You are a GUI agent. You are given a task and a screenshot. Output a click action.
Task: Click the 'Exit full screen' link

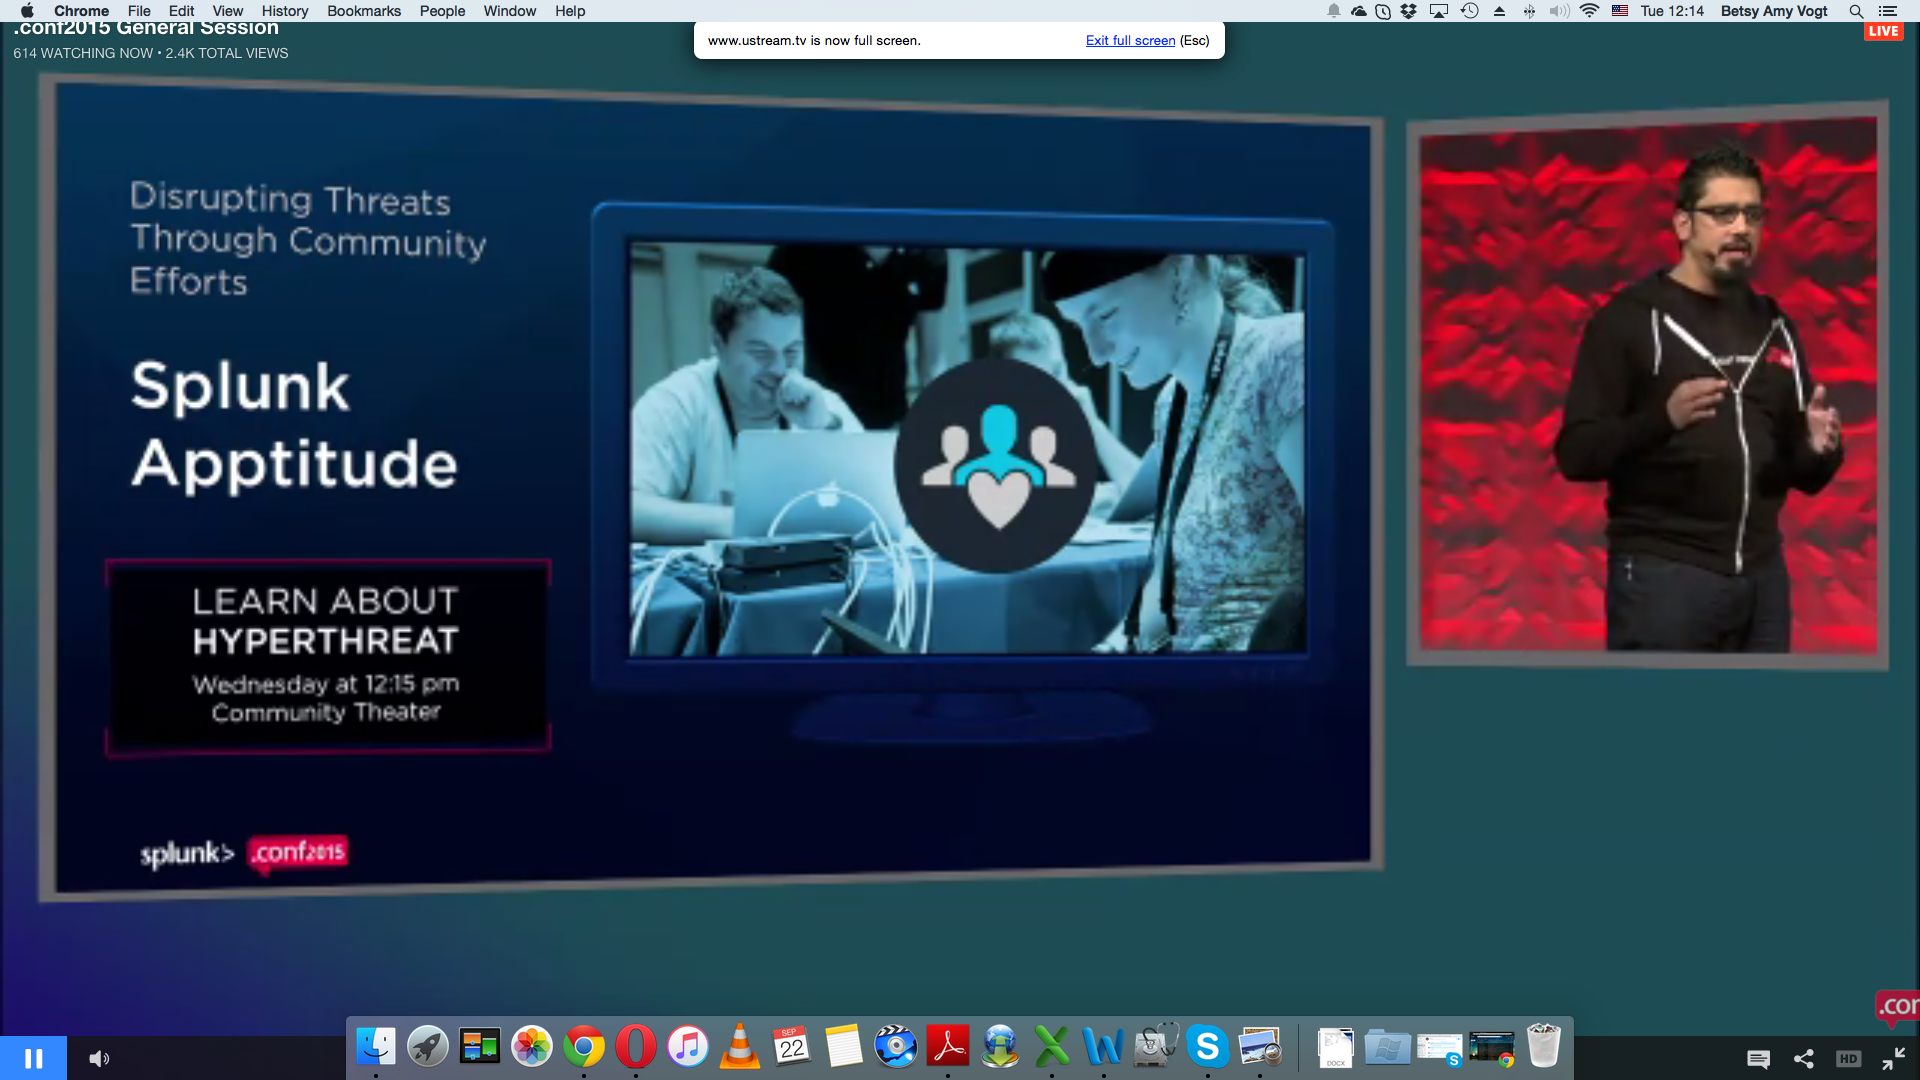(1130, 40)
